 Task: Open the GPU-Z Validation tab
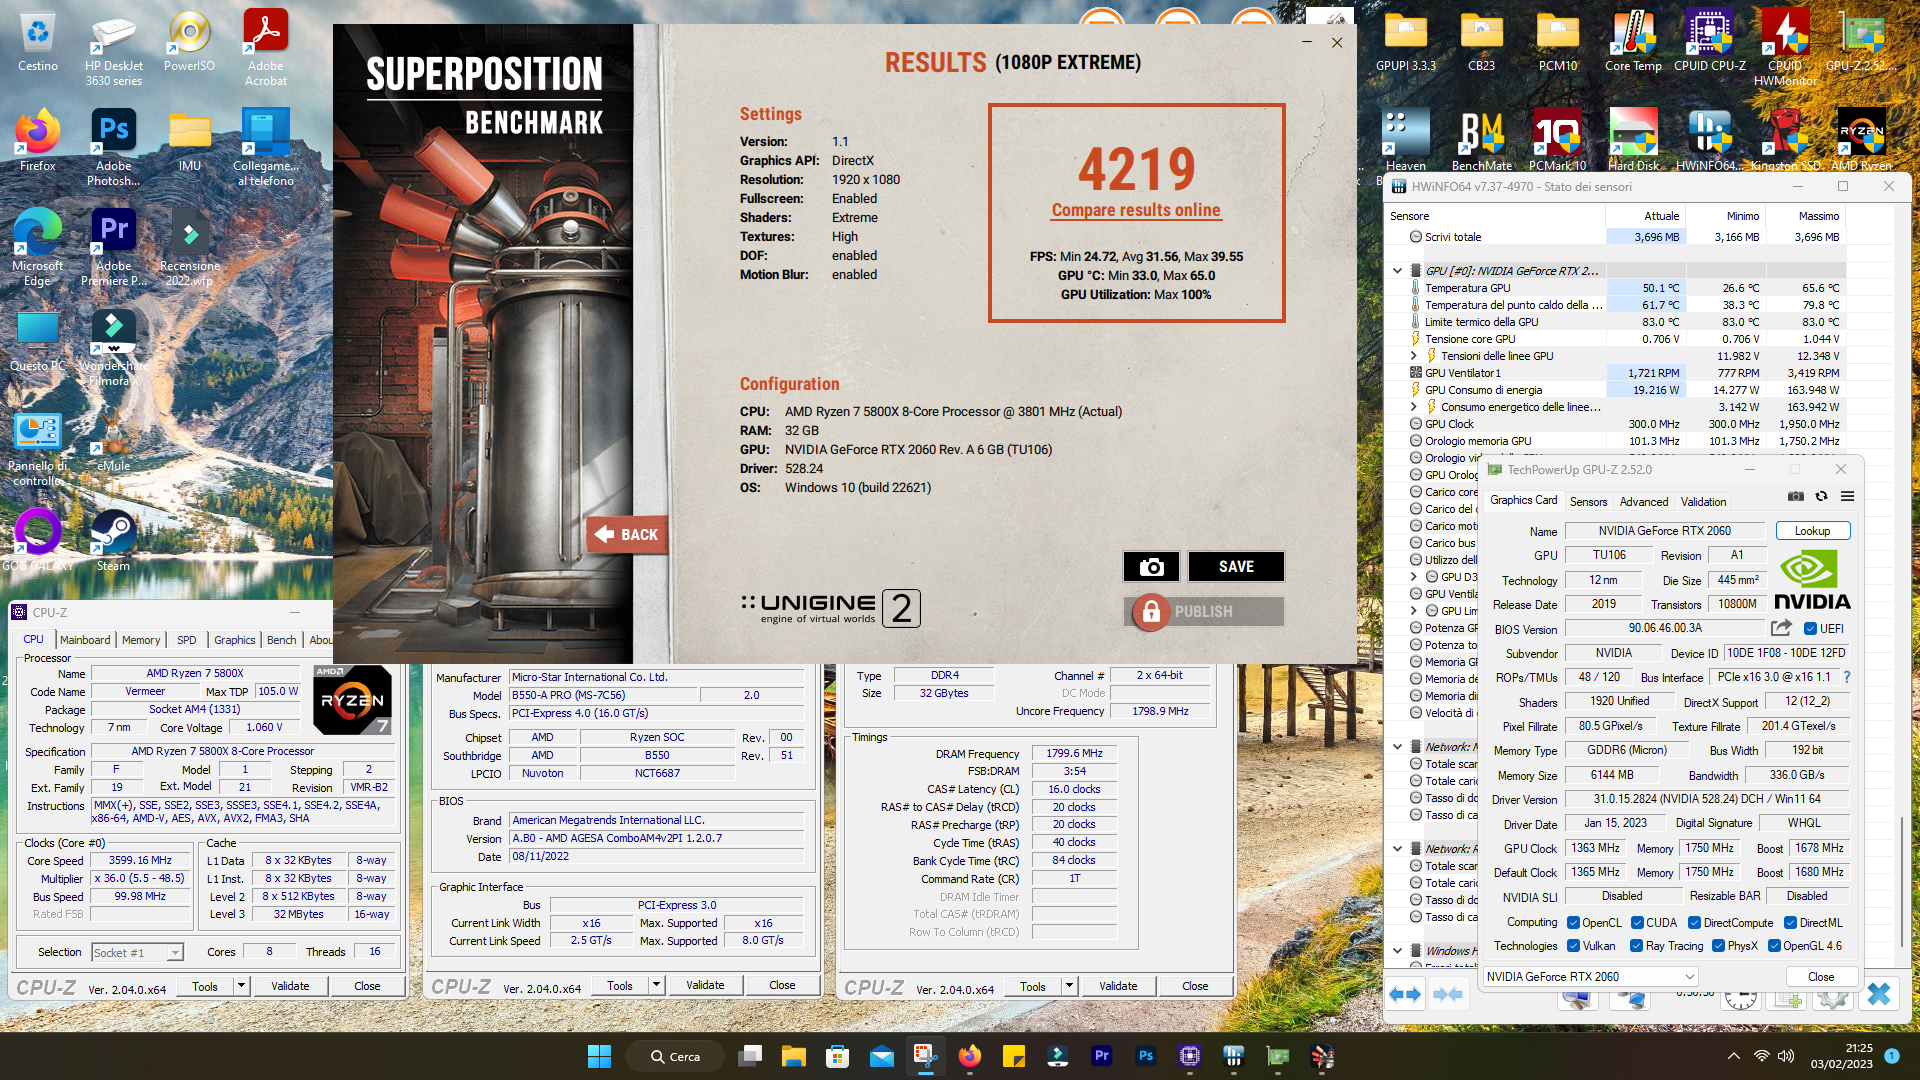(x=1703, y=502)
